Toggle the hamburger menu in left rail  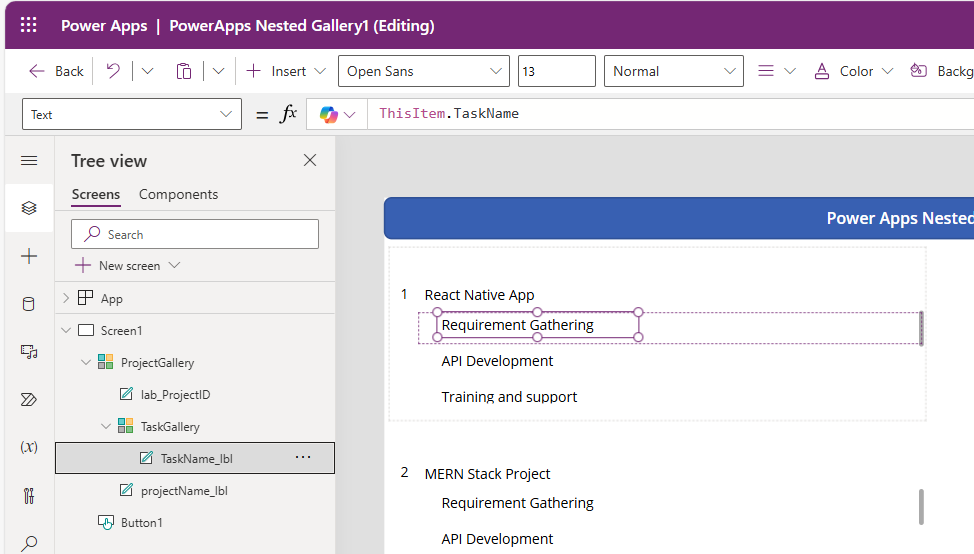point(29,161)
